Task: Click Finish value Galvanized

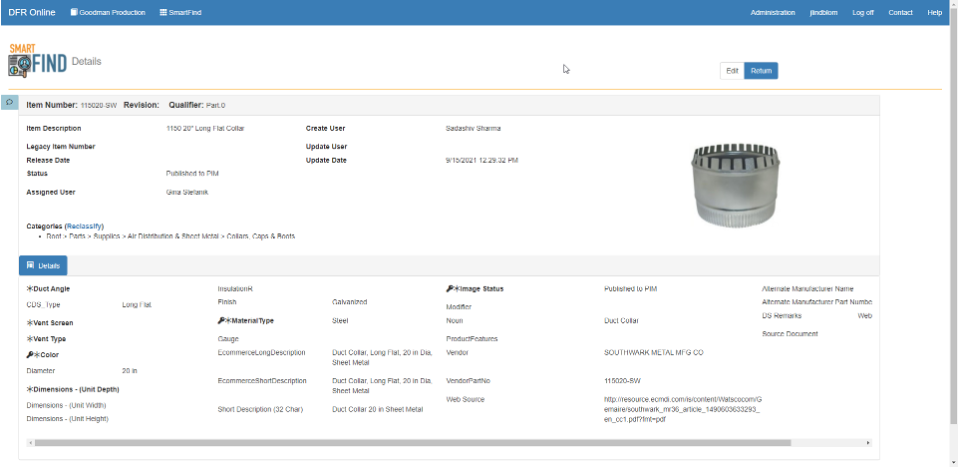Action: 349,302
